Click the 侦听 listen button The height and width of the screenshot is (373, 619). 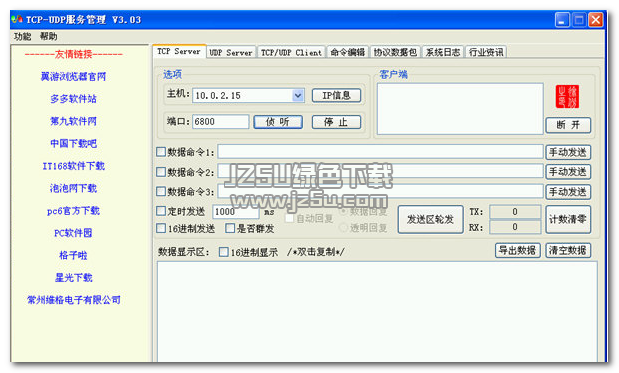pos(278,122)
